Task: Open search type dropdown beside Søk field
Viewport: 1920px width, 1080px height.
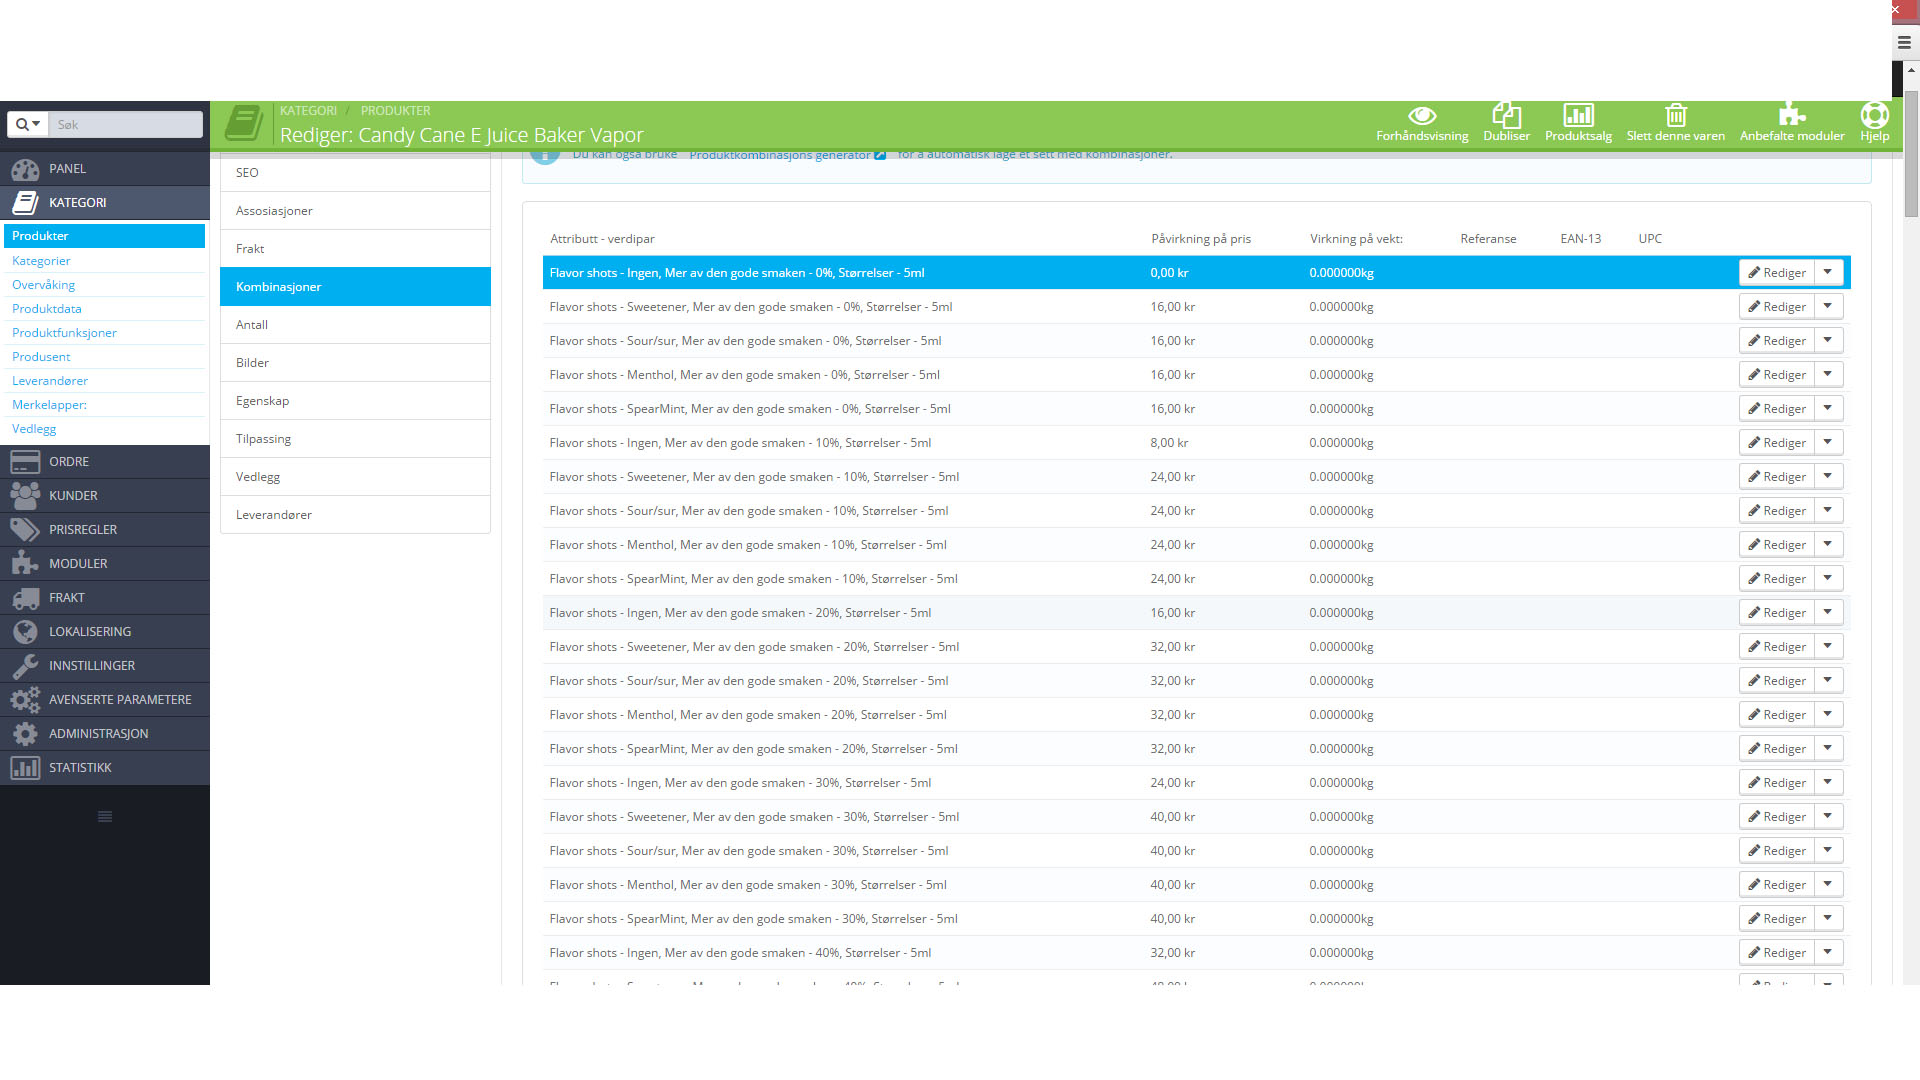Action: coord(28,124)
